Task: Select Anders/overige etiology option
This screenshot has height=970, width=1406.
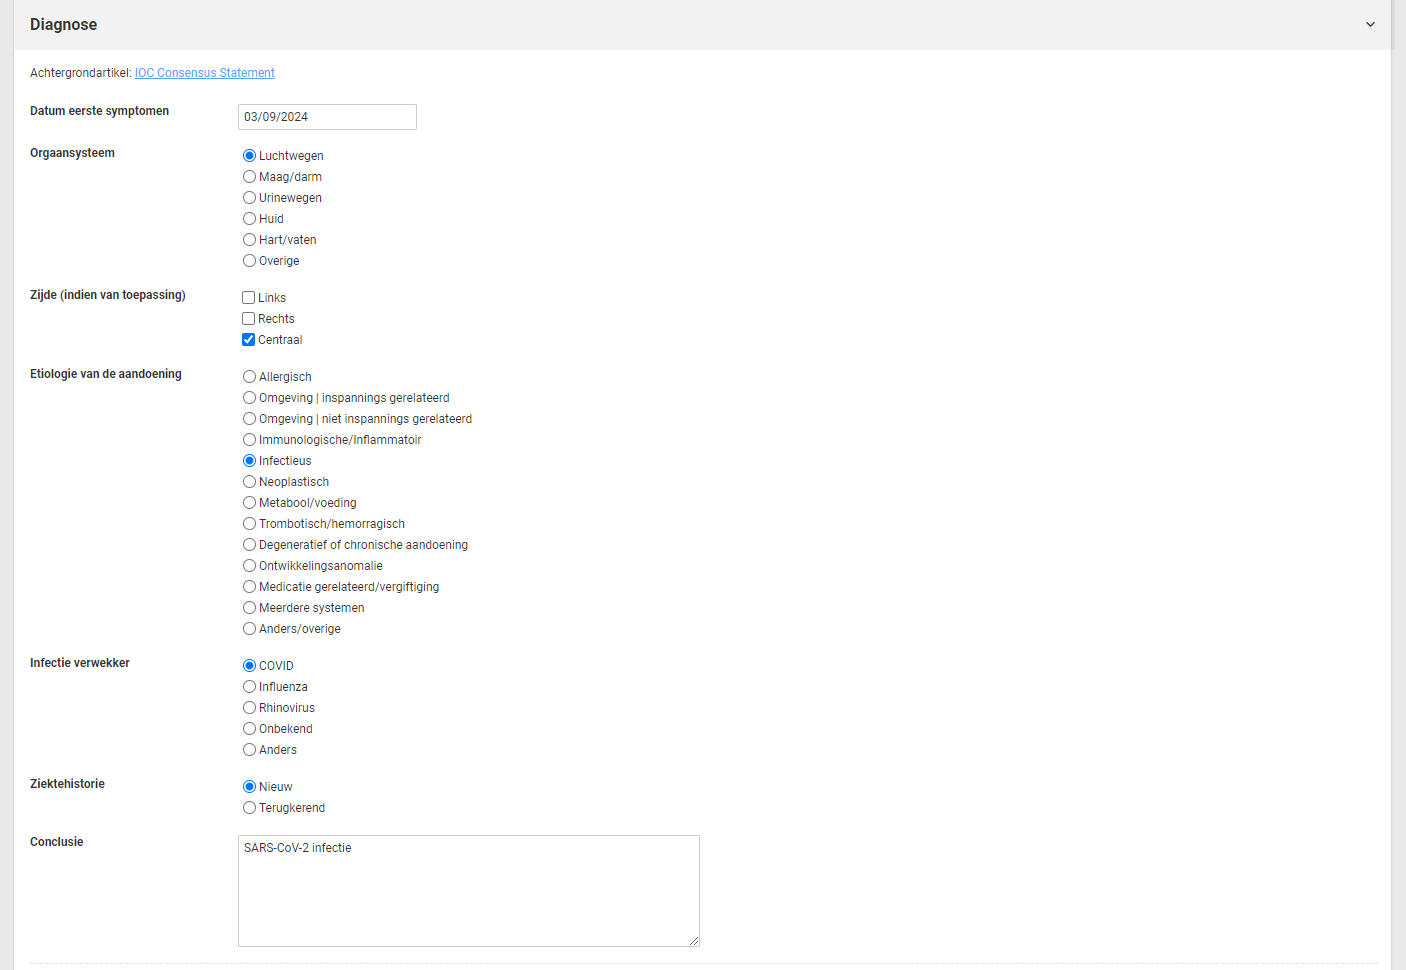Action: pyautogui.click(x=249, y=629)
